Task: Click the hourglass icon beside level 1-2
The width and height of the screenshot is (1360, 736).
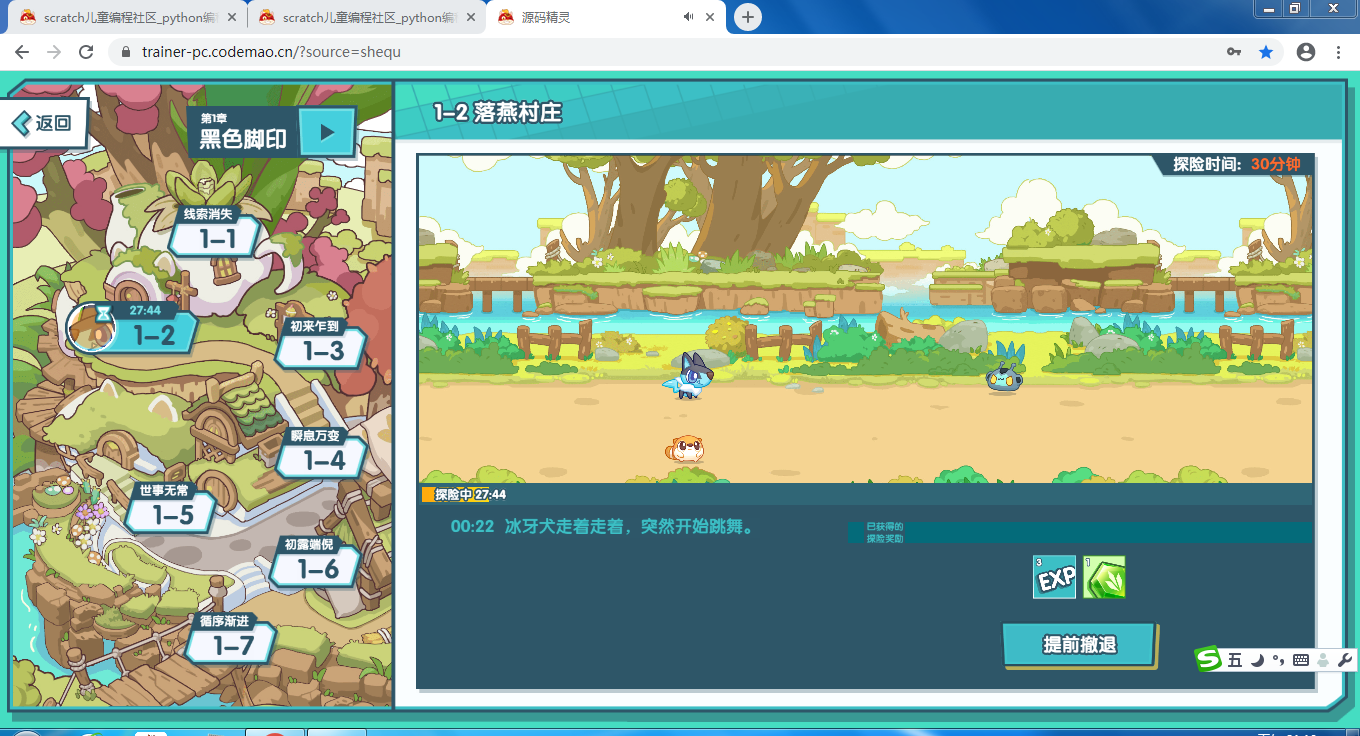Action: (x=103, y=315)
